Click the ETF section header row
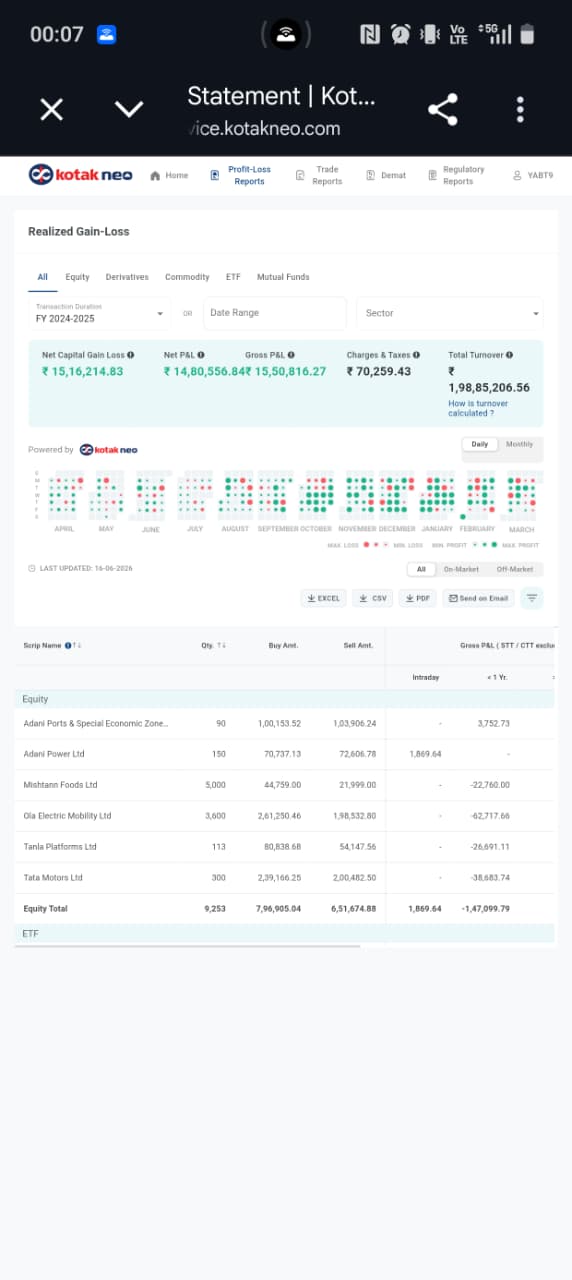Image resolution: width=572 pixels, height=1280 pixels. pyautogui.click(x=284, y=933)
